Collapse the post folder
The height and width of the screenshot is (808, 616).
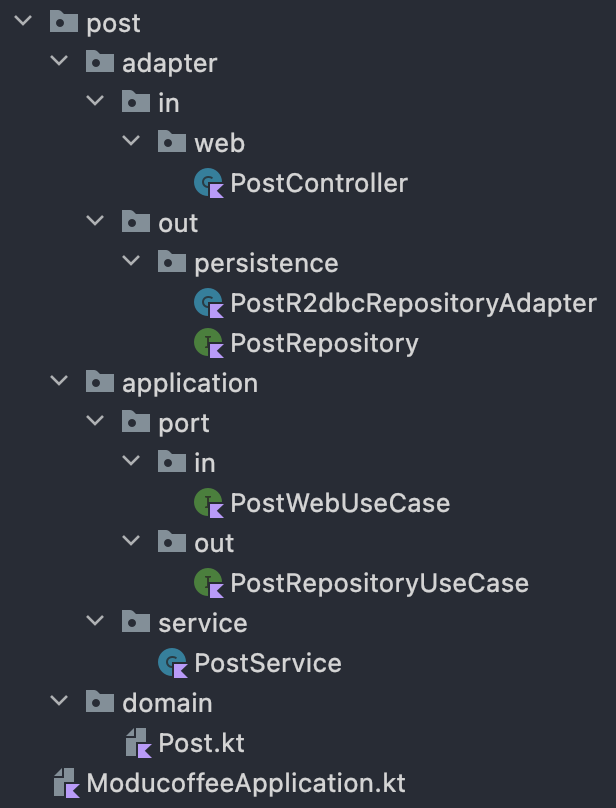[24, 23]
